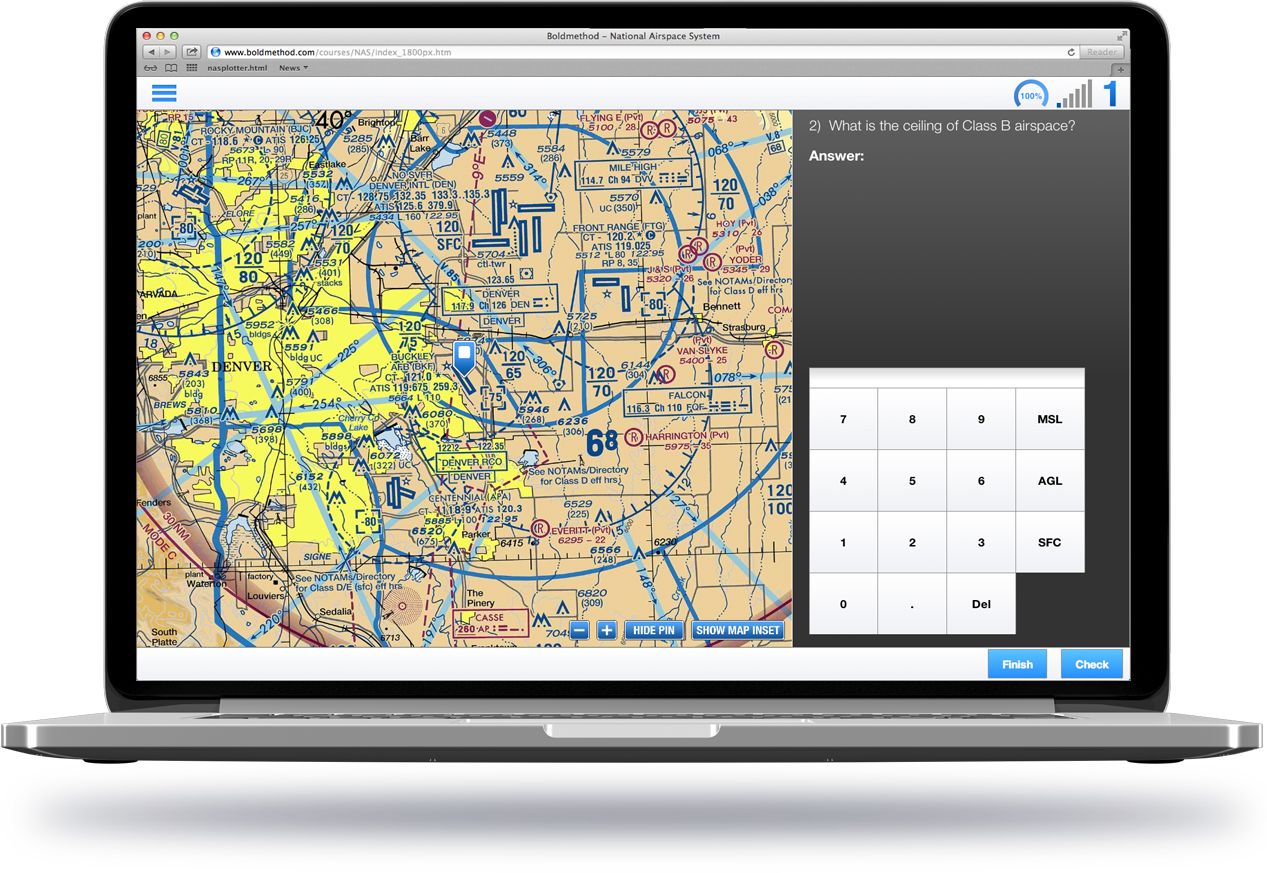Click the blue Boldmethod "1" logo

[x=1110, y=92]
